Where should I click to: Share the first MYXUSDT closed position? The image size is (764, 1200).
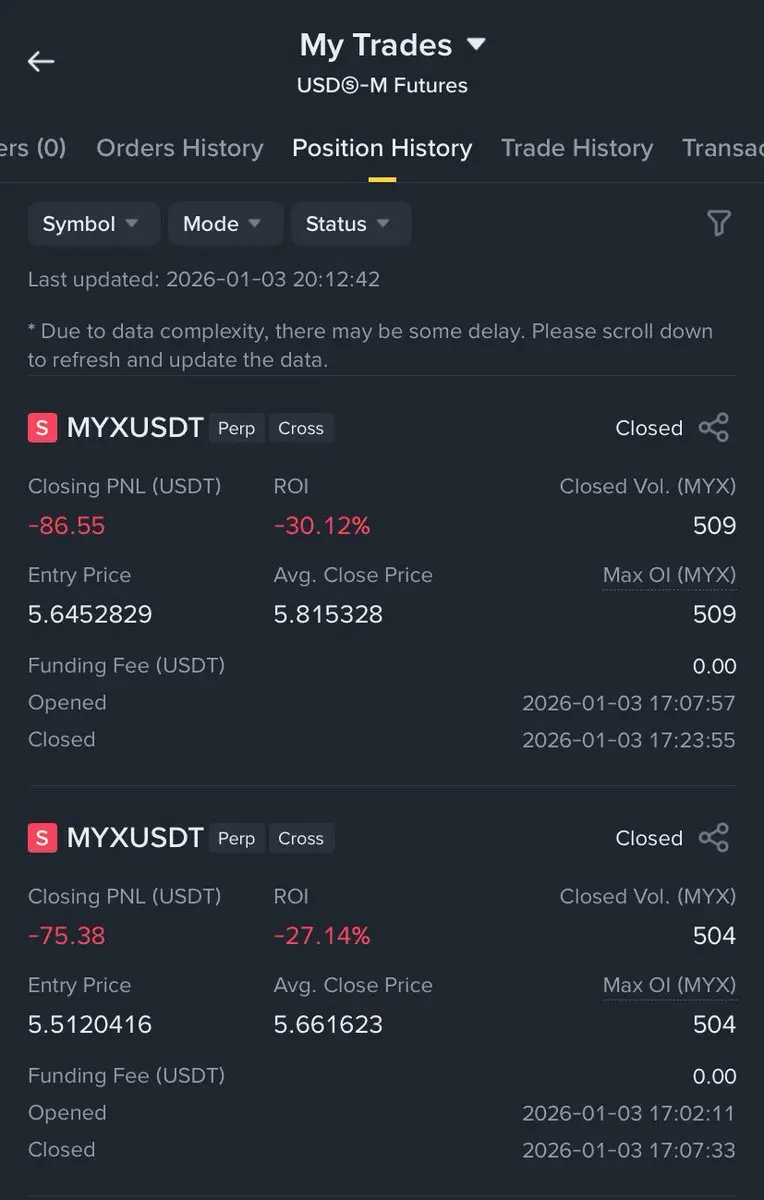[x=714, y=428]
